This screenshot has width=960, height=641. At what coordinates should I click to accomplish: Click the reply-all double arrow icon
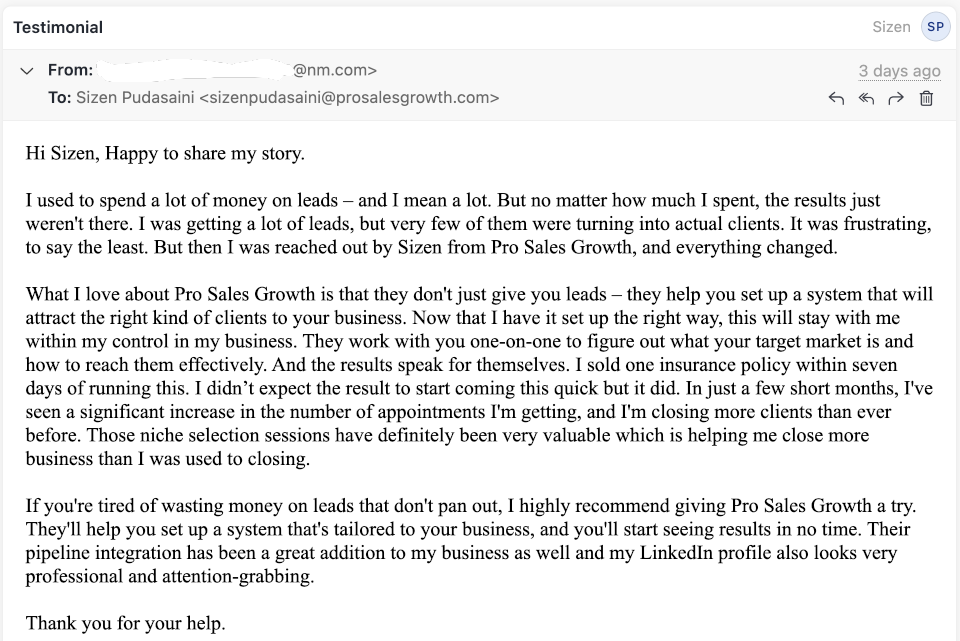pos(866,98)
